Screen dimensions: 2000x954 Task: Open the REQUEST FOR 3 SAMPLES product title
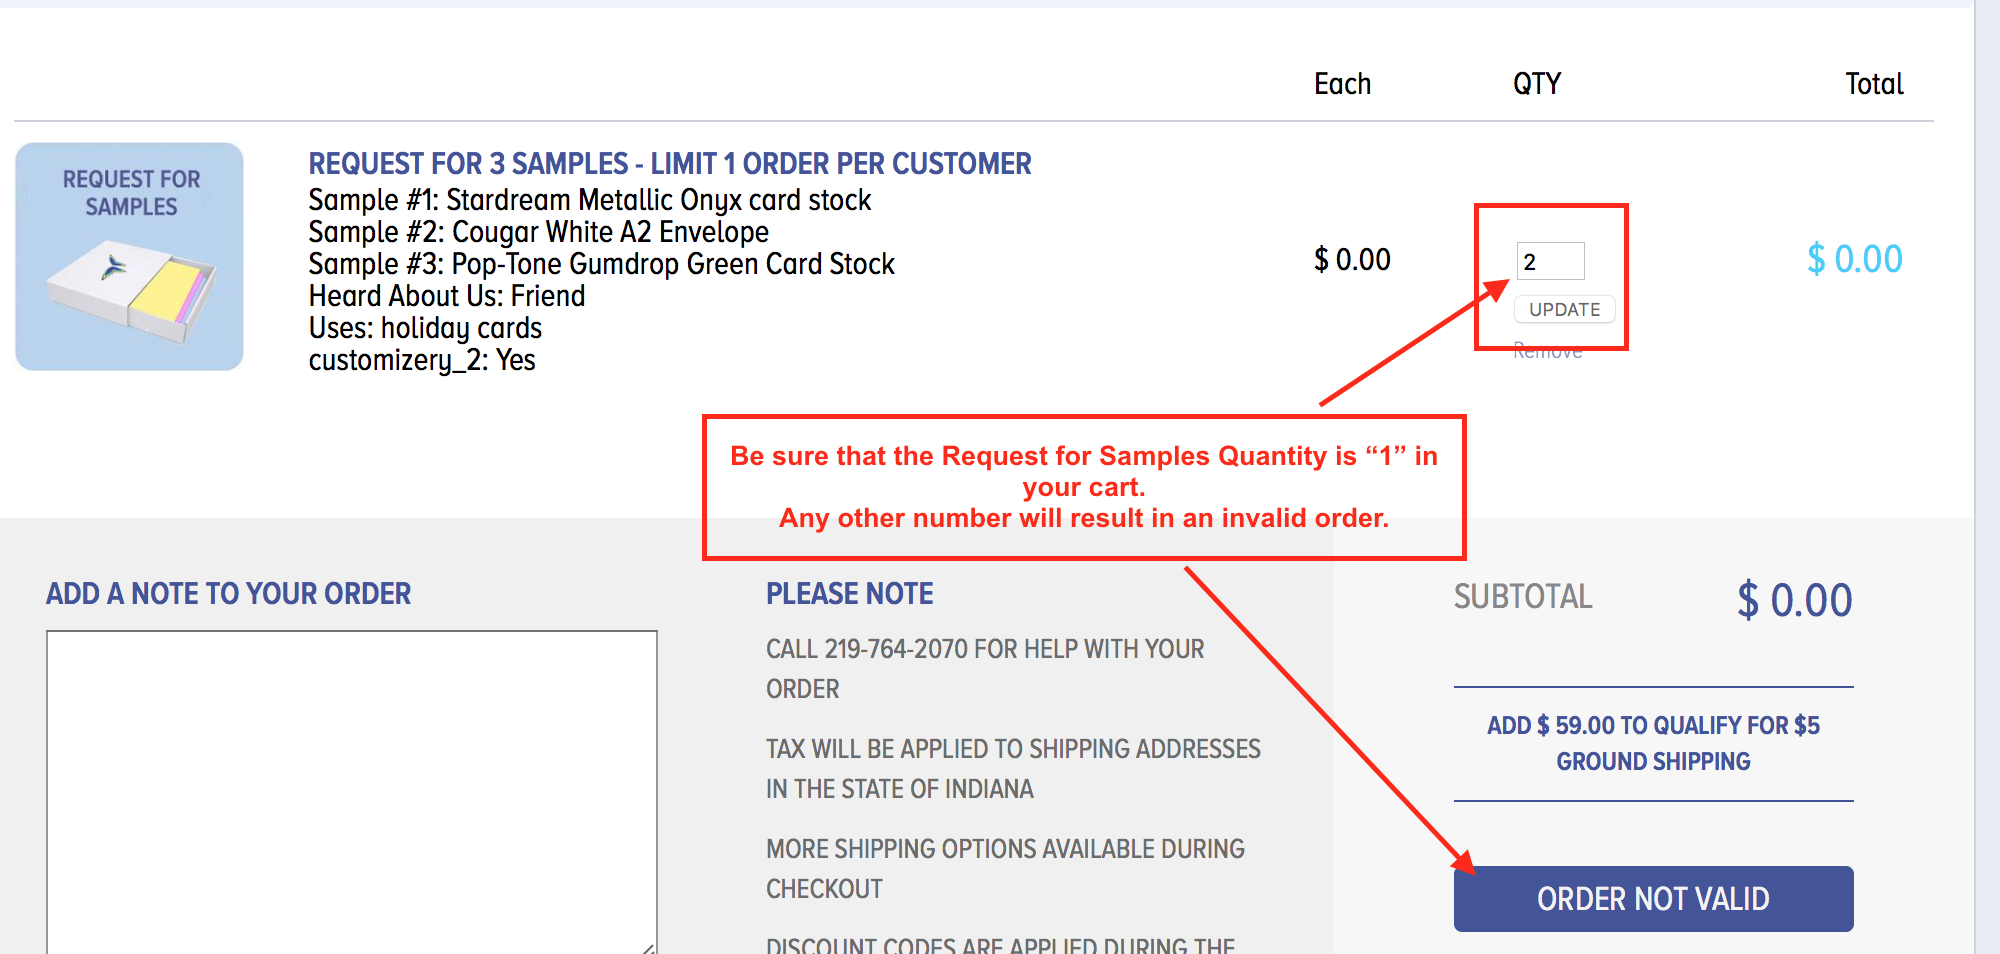point(670,163)
